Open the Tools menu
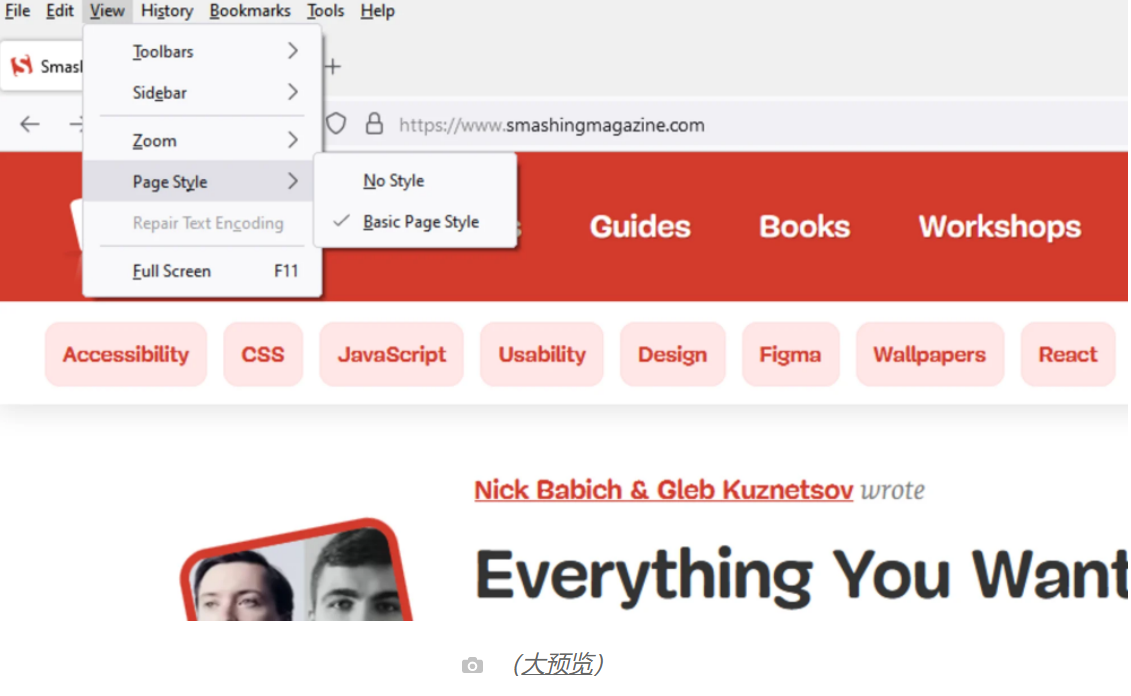The image size is (1131, 696). coord(325,11)
